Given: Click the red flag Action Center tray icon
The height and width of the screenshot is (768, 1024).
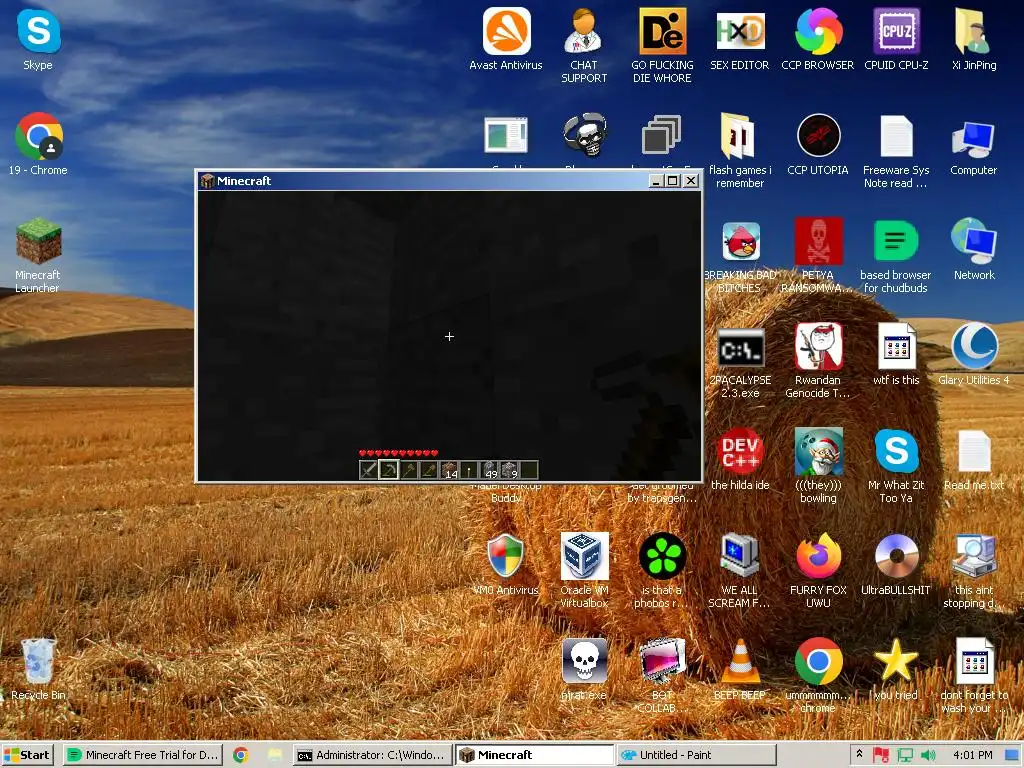Looking at the screenshot, I should click(x=882, y=755).
